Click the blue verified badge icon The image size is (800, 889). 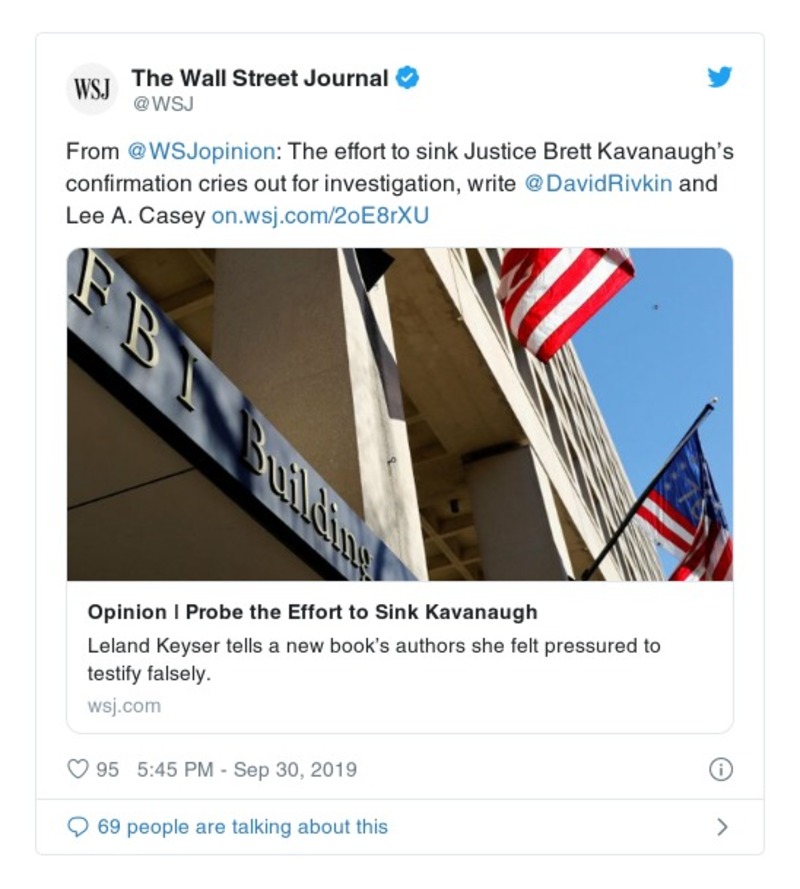(x=407, y=78)
